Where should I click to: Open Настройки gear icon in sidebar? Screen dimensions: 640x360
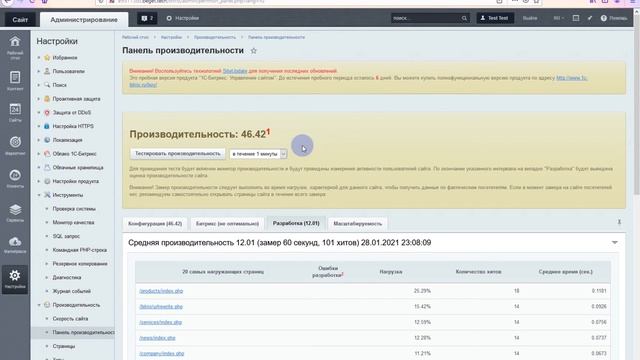pyautogui.click(x=15, y=276)
